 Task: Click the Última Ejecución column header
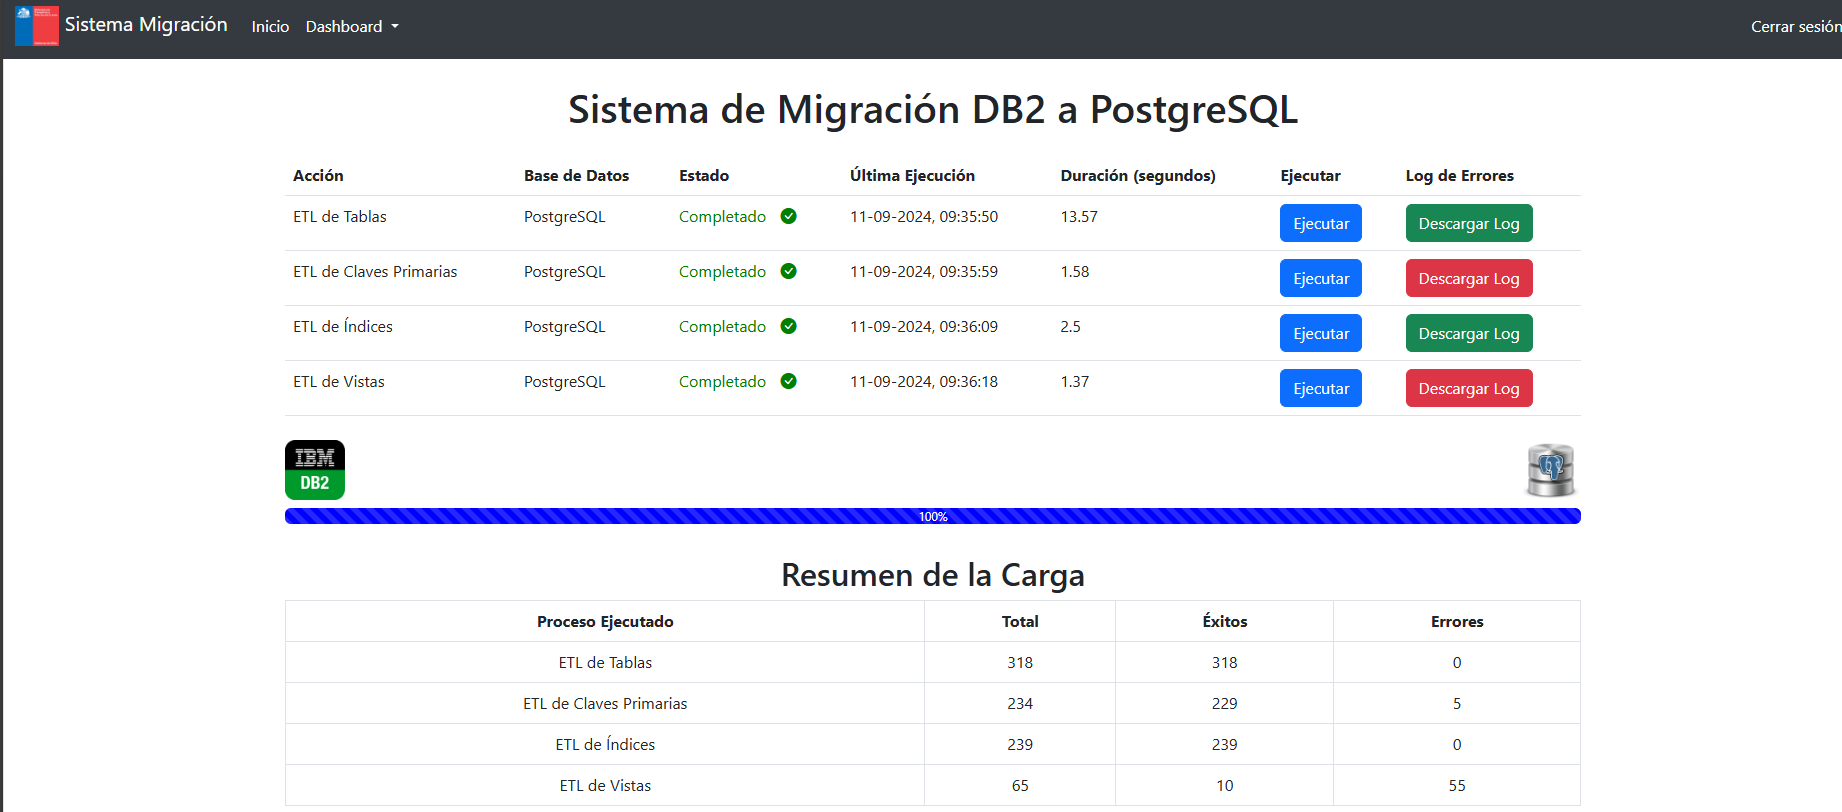click(912, 175)
